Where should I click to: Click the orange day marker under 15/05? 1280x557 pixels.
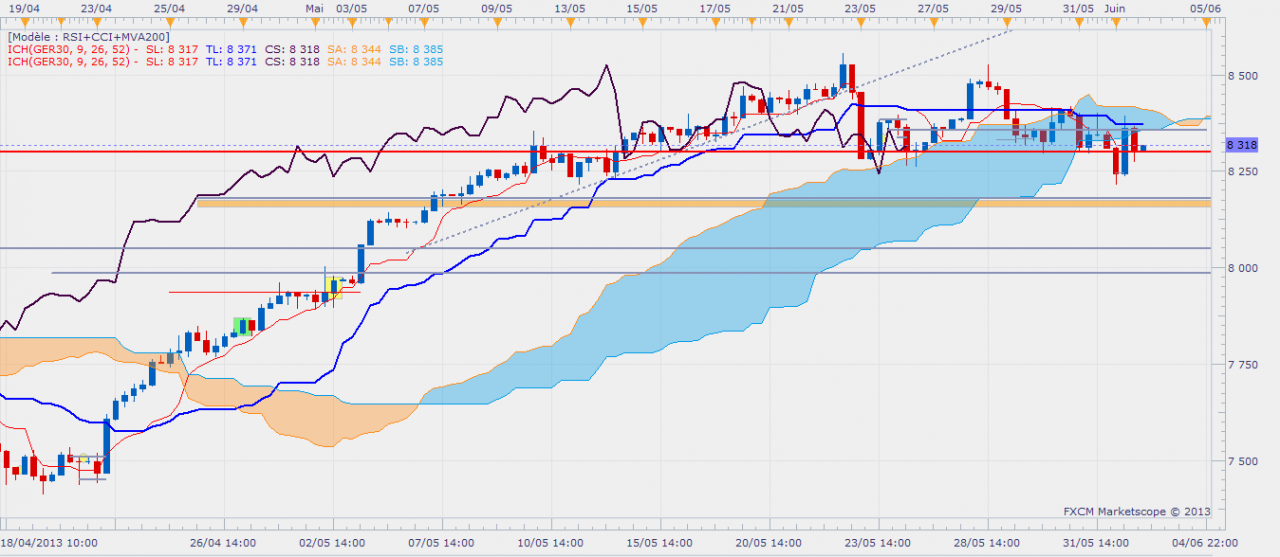click(x=642, y=21)
